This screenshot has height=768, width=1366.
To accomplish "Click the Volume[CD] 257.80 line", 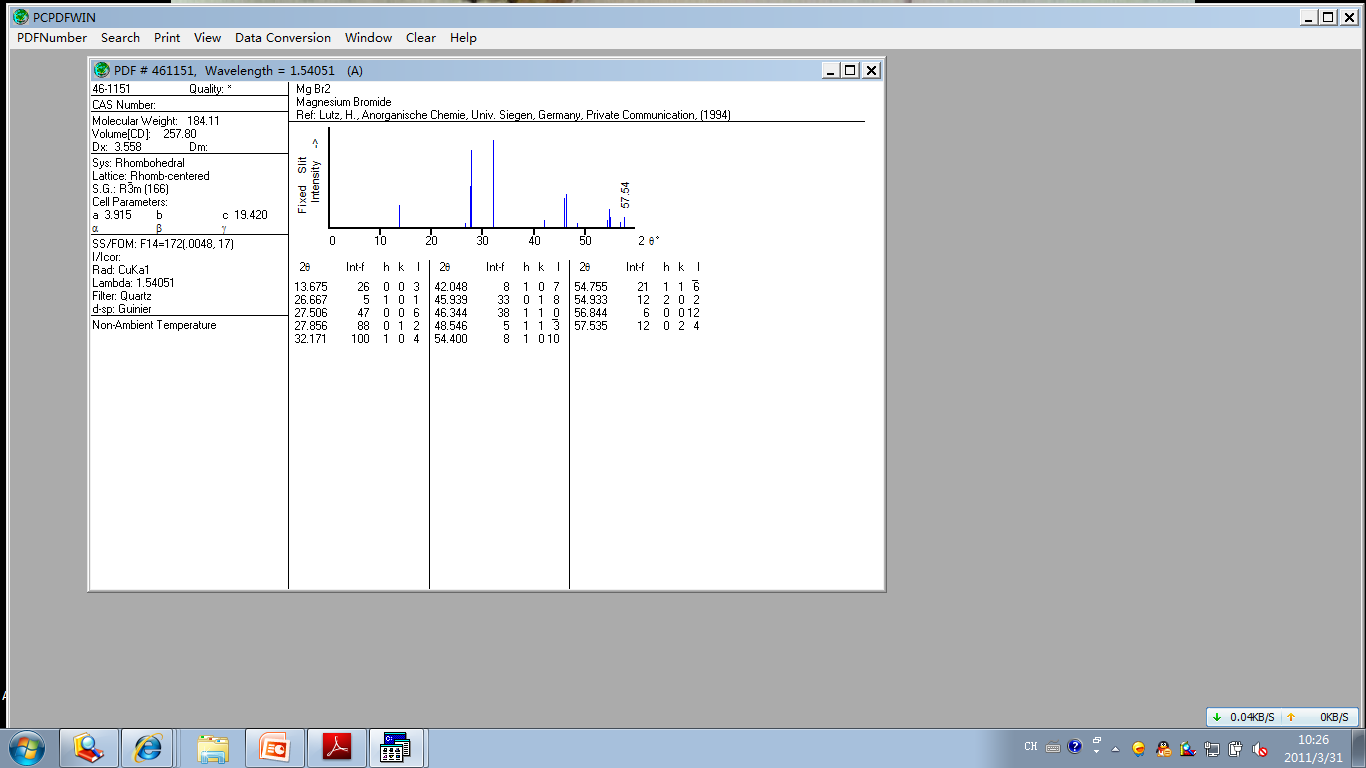I will coord(144,134).
